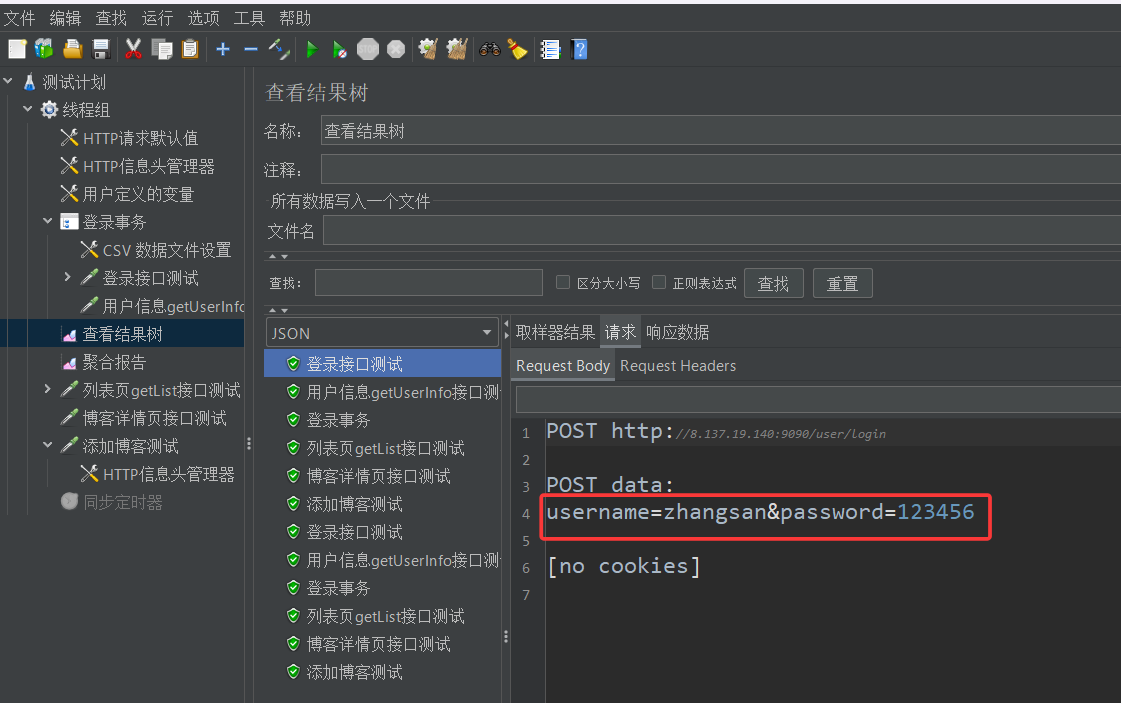Click Start no pauses icon

(340, 49)
